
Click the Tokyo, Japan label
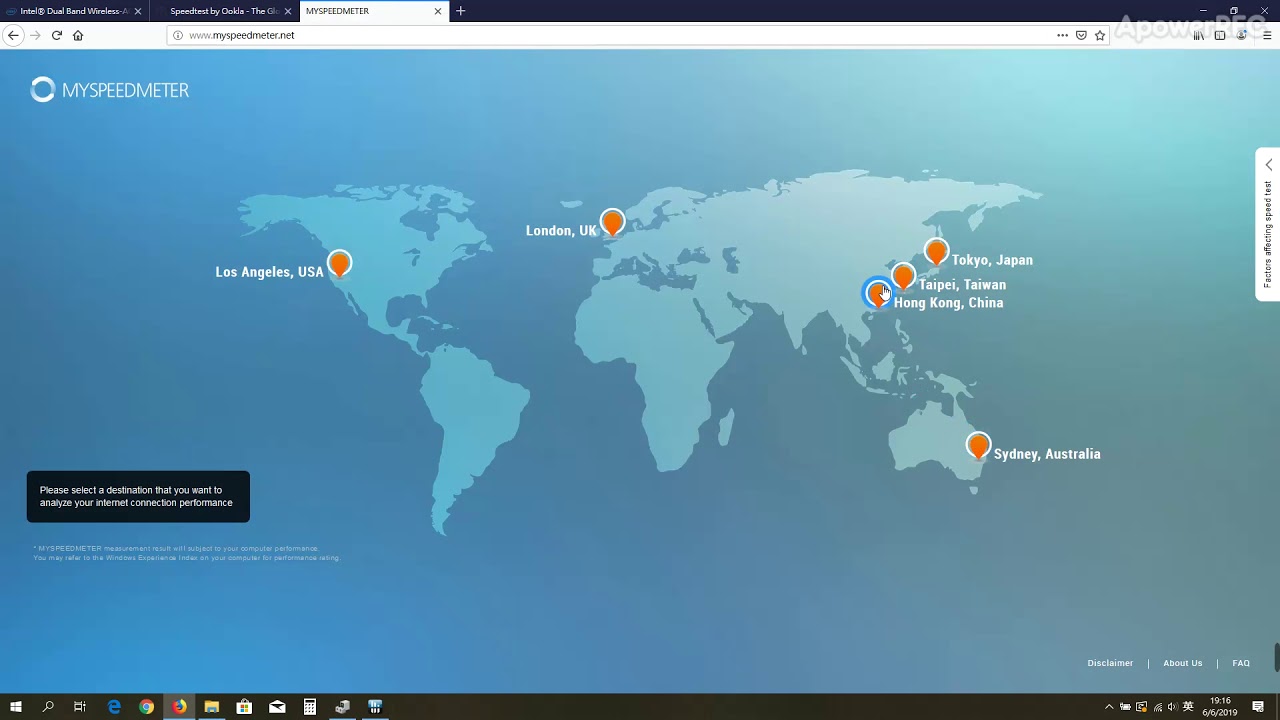point(992,260)
